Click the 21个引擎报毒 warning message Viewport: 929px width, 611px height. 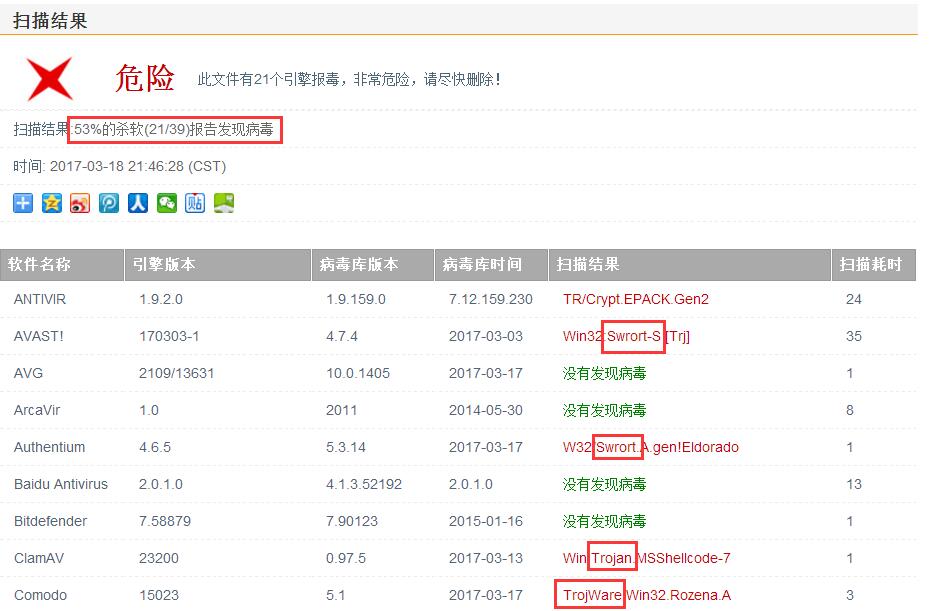click(x=349, y=79)
